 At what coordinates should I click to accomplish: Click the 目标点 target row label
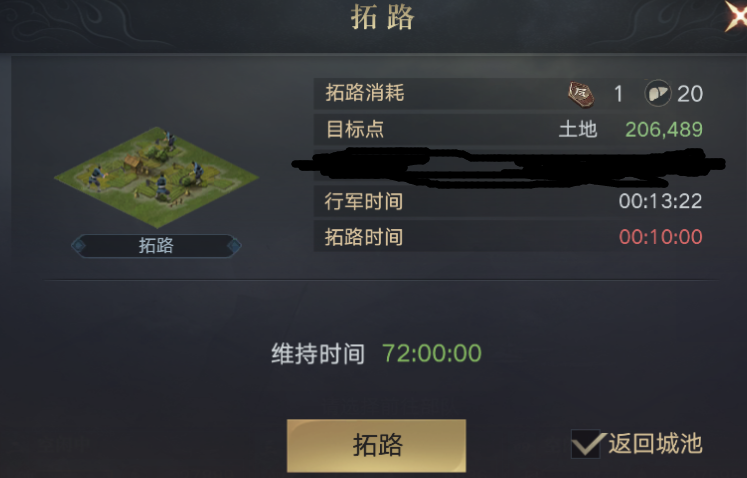pyautogui.click(x=355, y=129)
